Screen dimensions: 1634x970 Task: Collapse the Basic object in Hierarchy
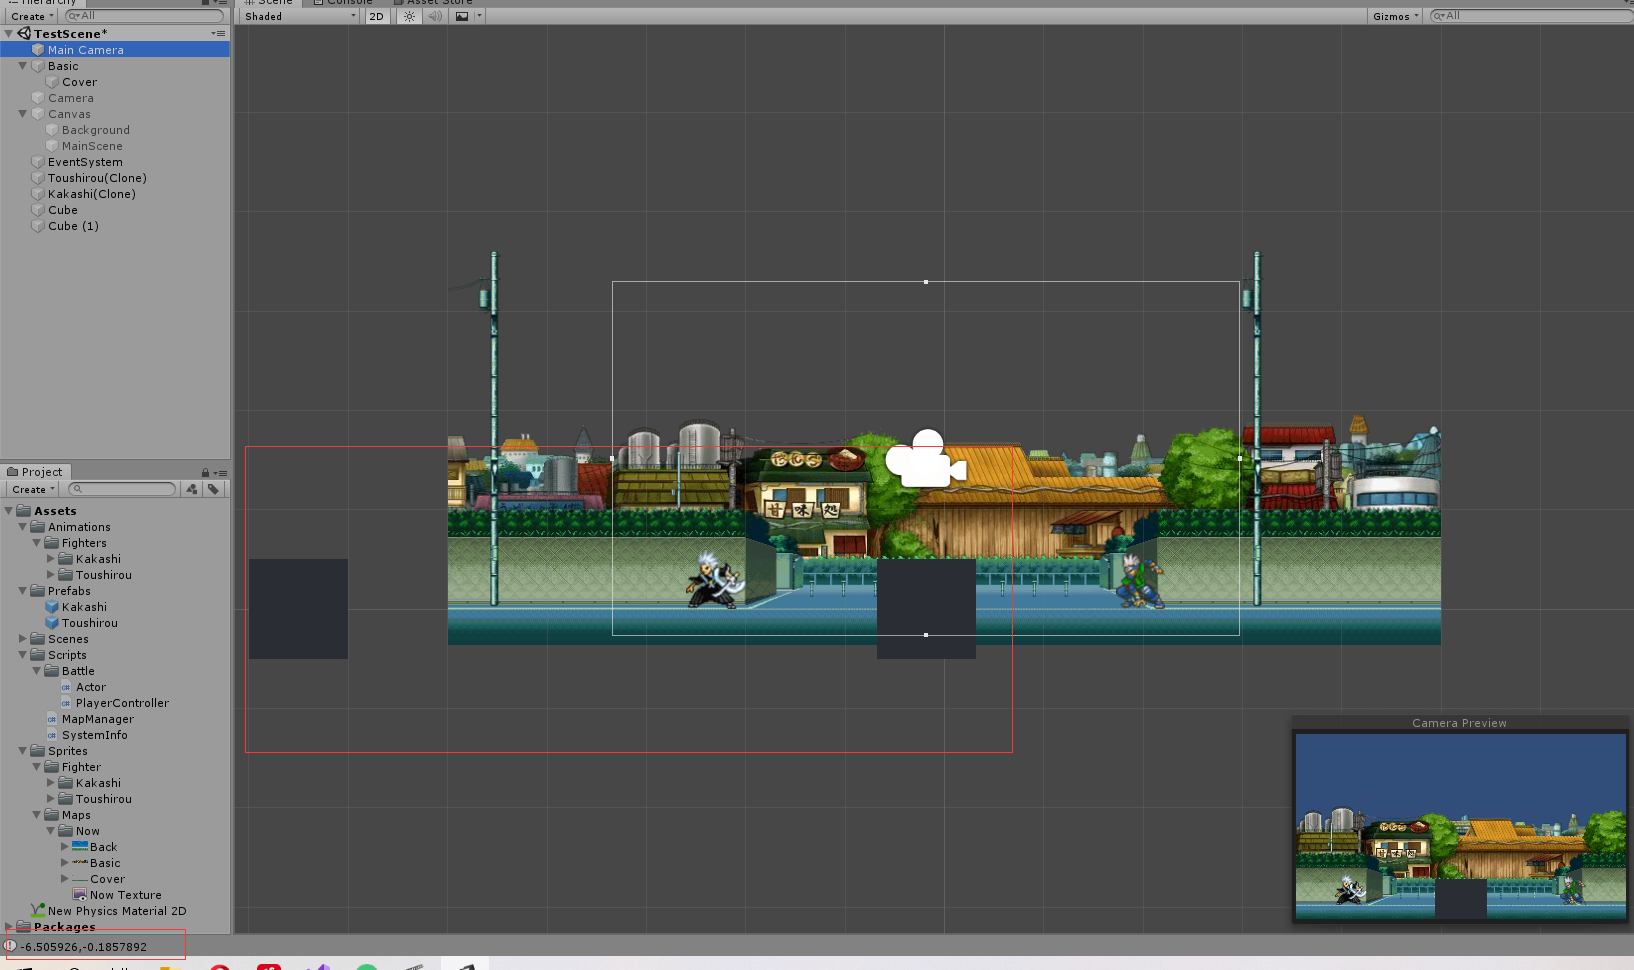[x=23, y=66]
